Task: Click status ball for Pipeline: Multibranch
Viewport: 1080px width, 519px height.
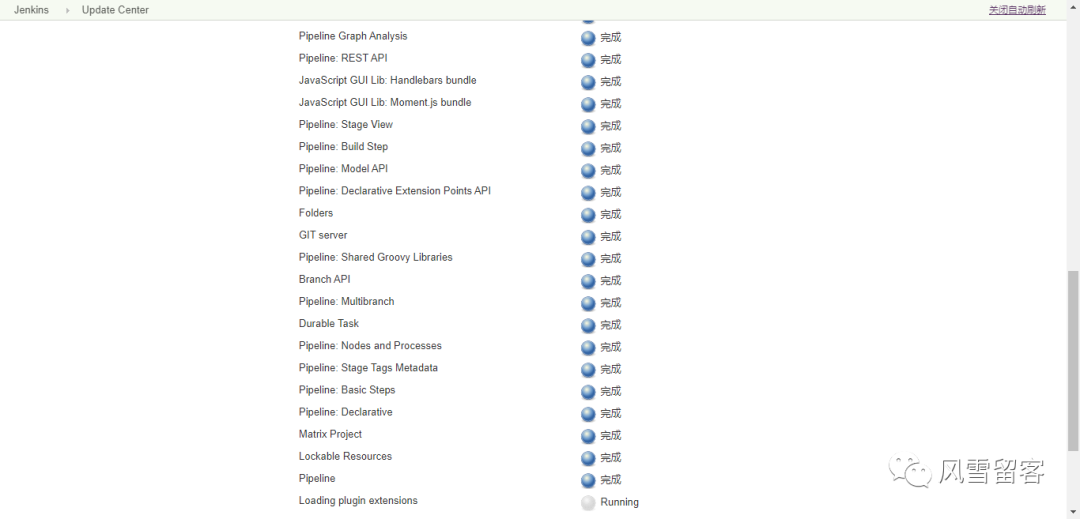Action: [588, 303]
